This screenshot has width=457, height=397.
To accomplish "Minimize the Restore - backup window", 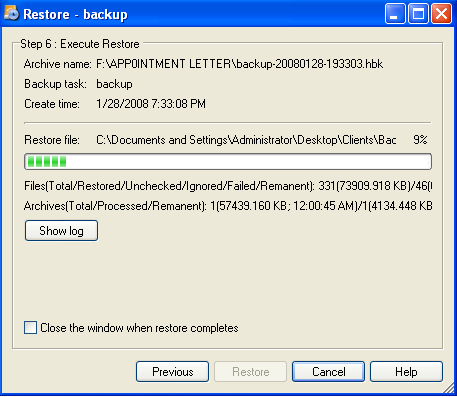I will (x=395, y=14).
